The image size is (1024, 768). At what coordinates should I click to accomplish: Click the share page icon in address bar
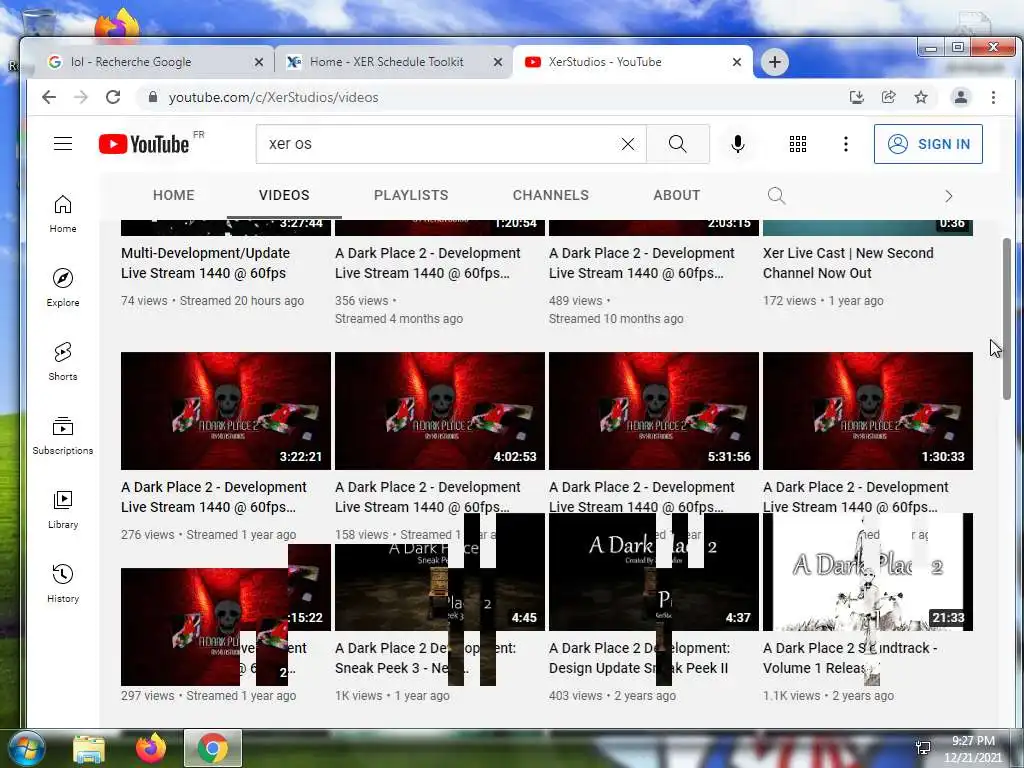(888, 97)
